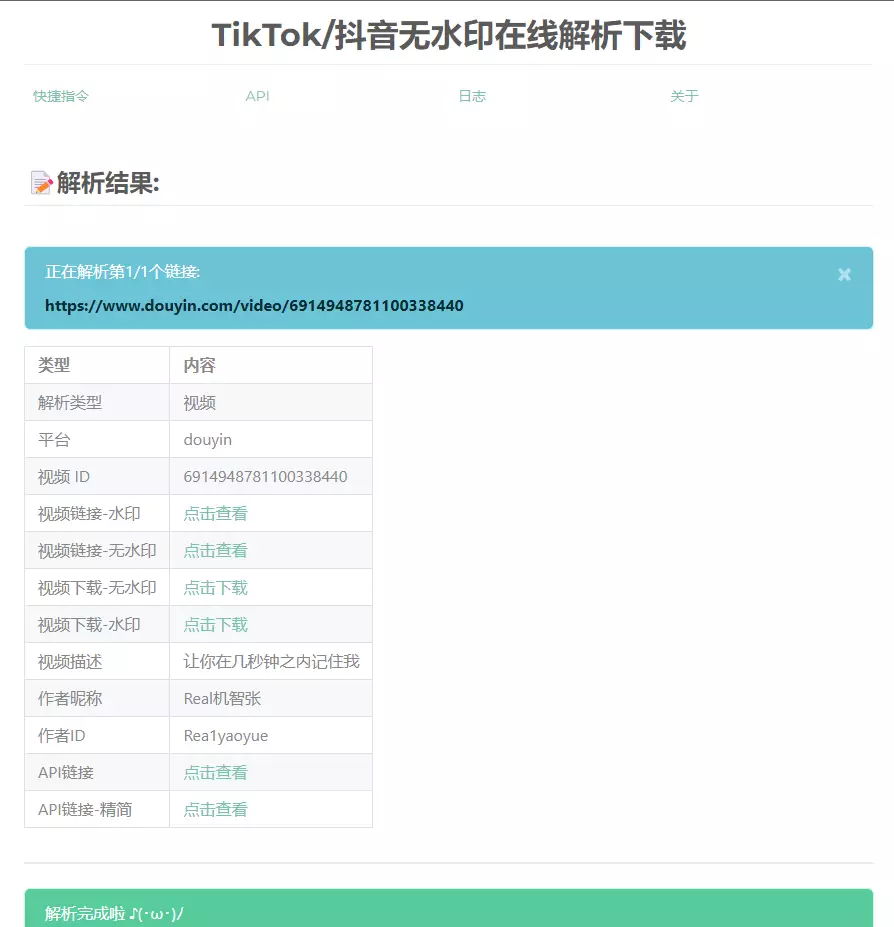
Task: Open the 日志 log page
Action: (x=472, y=96)
